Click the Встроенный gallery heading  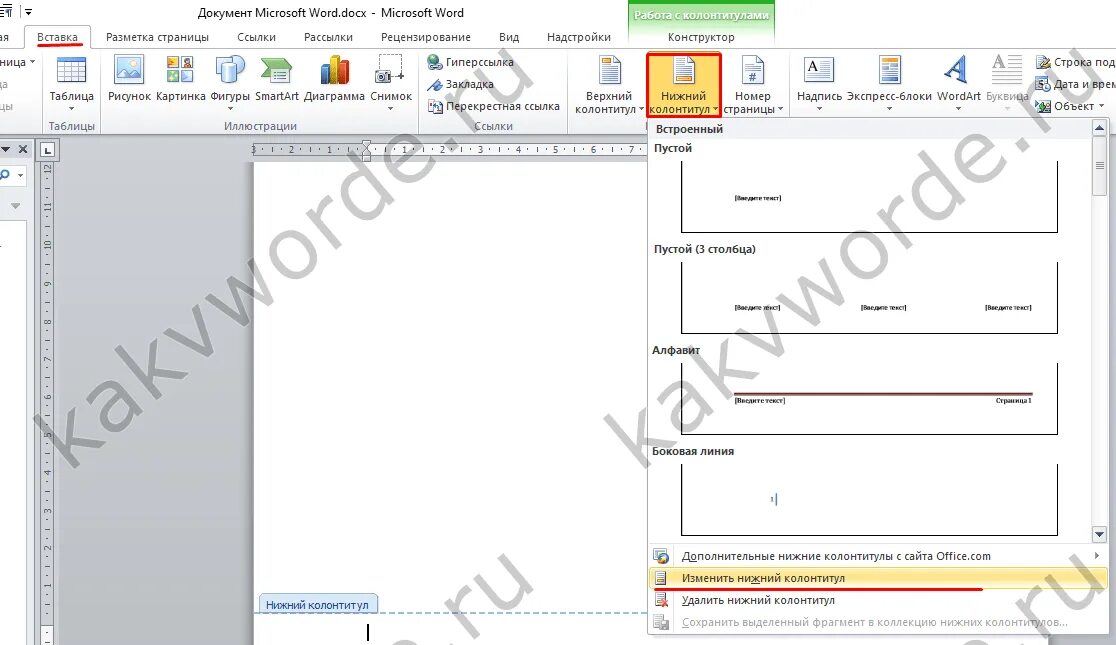[x=689, y=129]
